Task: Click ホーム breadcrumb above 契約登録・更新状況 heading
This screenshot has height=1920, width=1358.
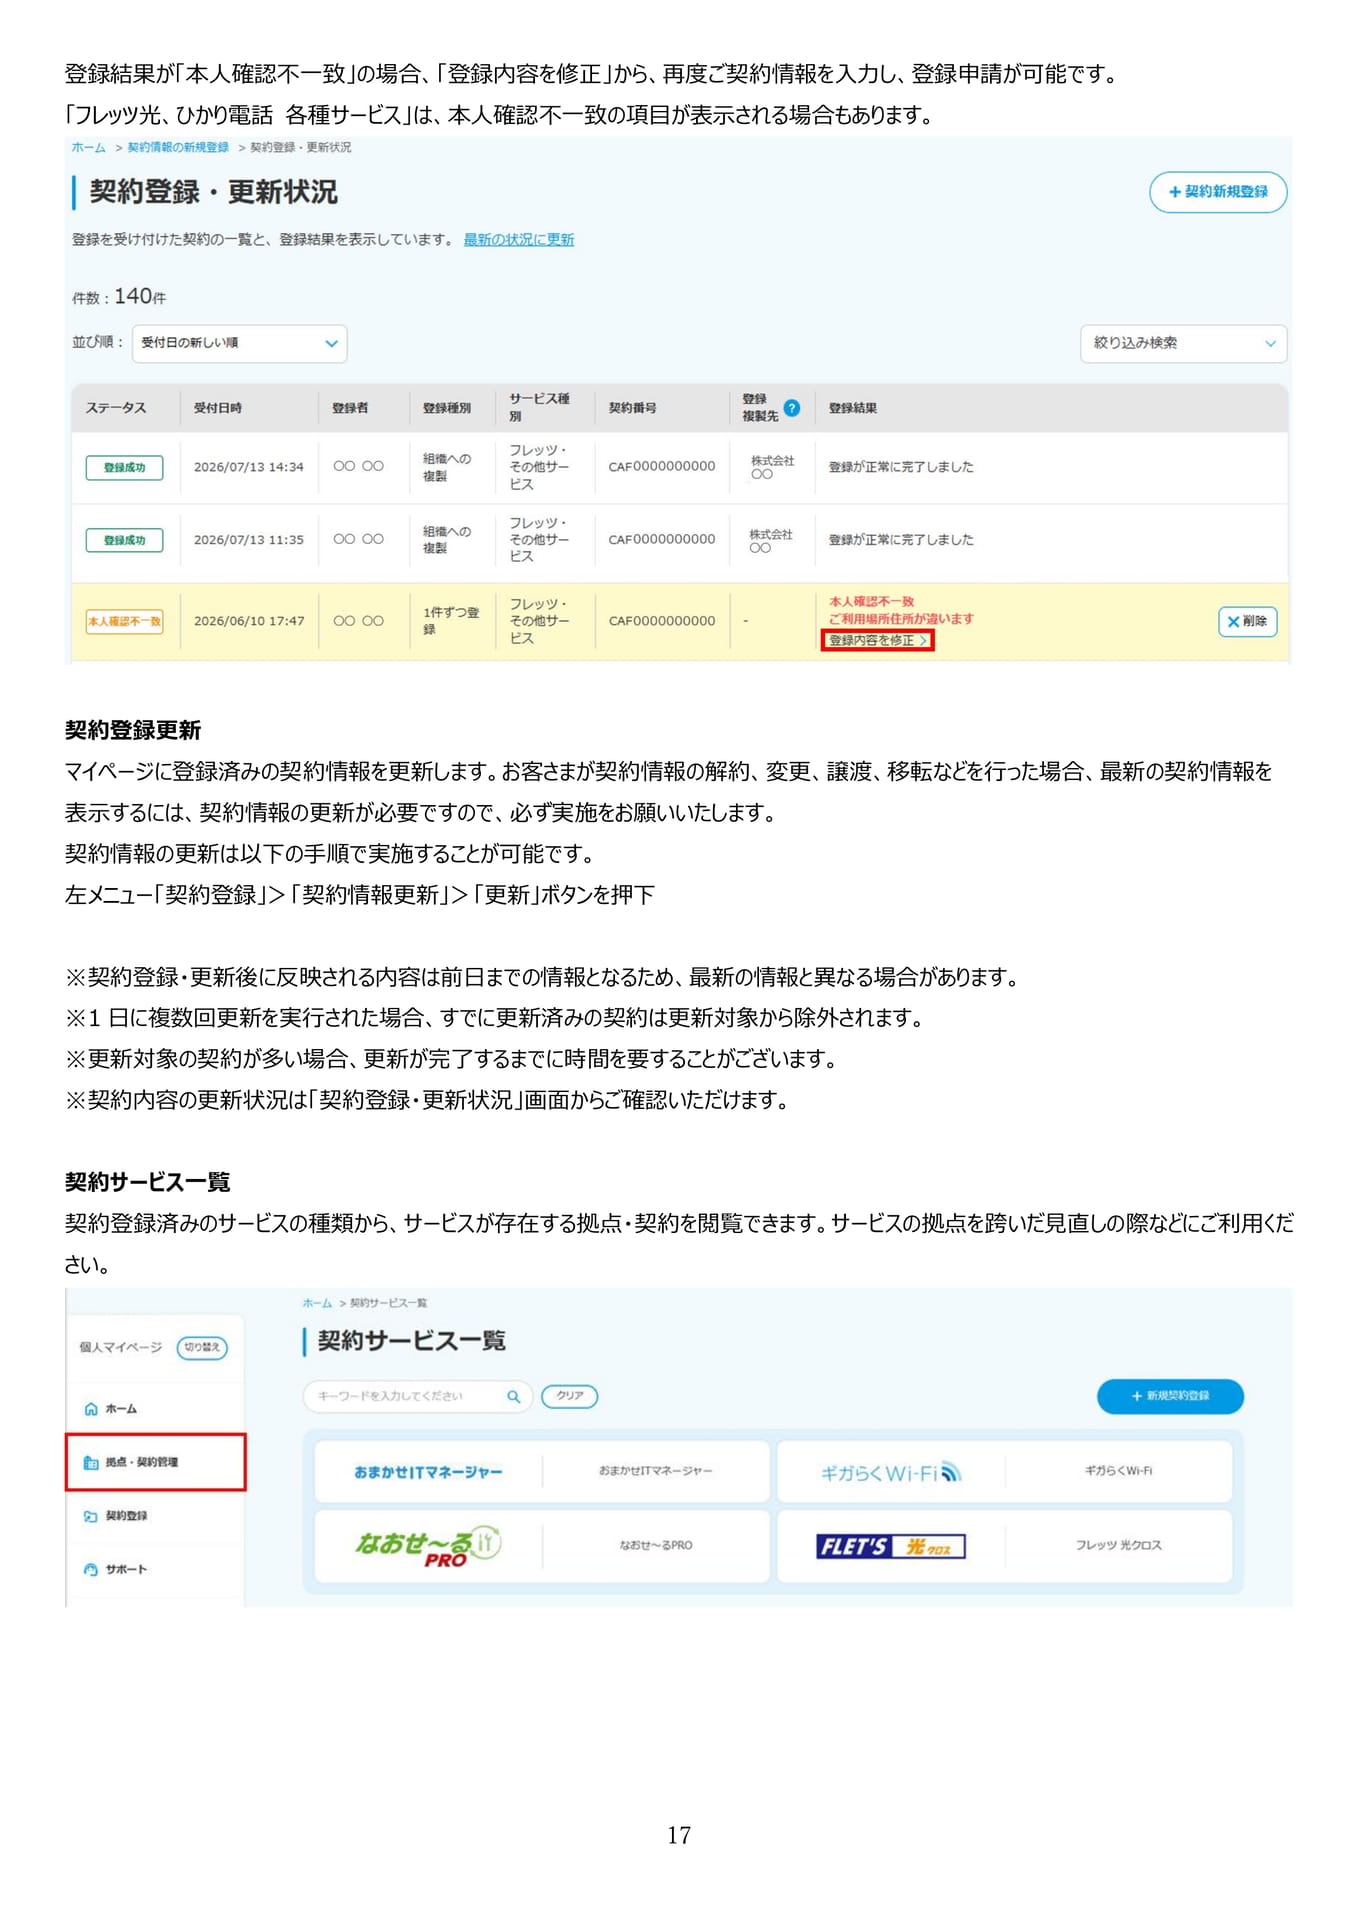Action: click(x=88, y=148)
